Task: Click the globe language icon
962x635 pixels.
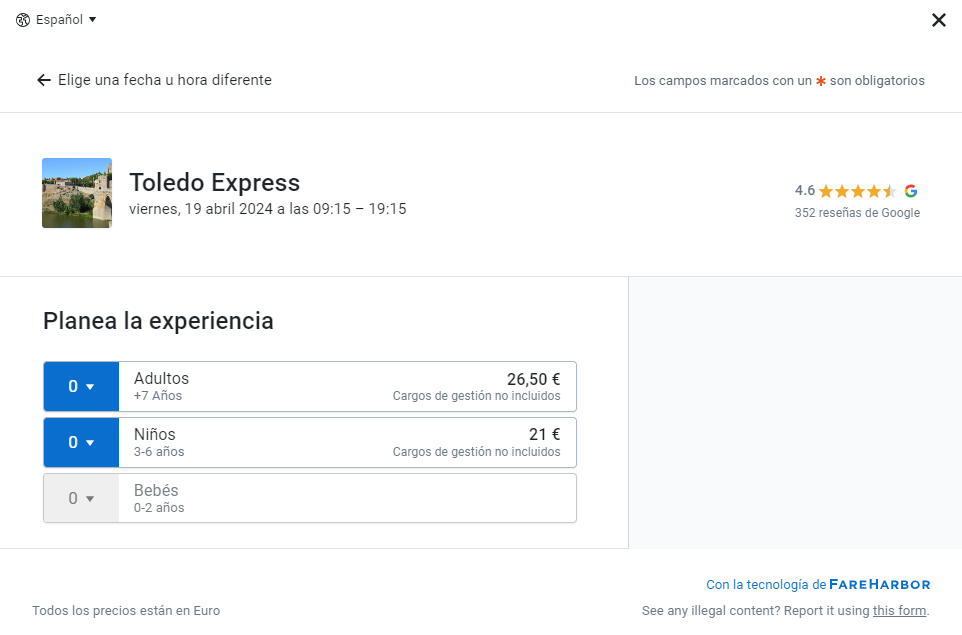Action: point(23,20)
